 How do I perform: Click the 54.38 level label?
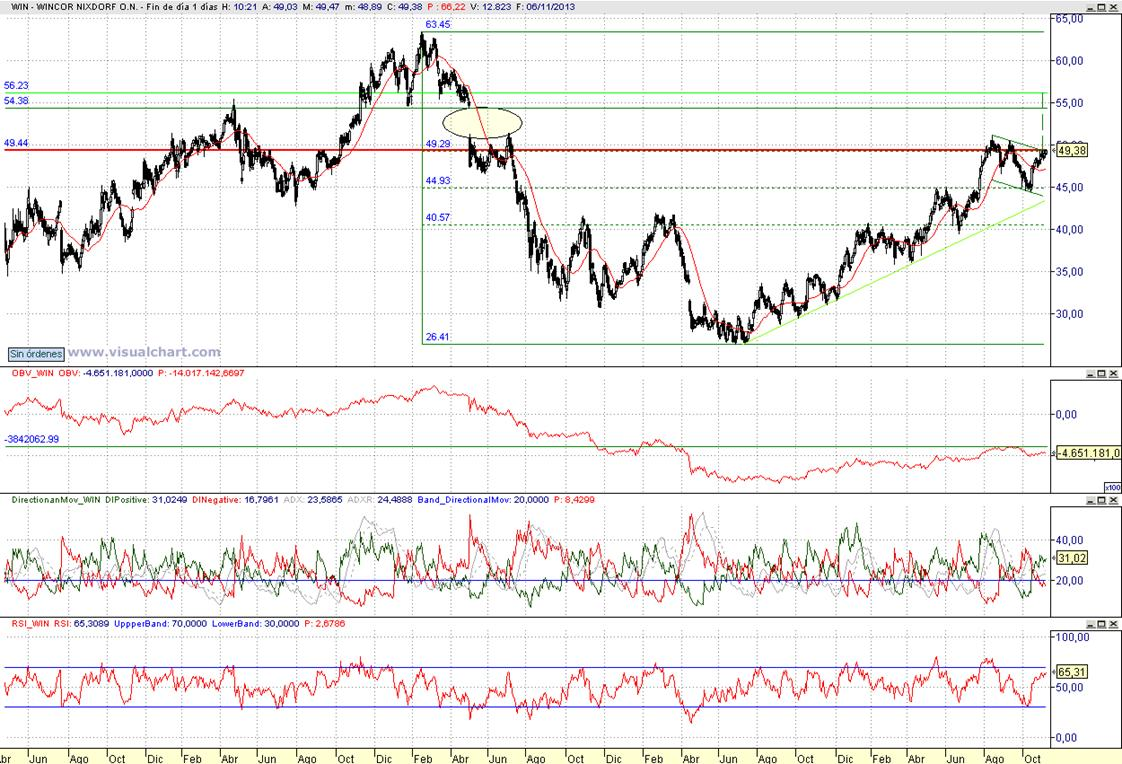[x=16, y=101]
